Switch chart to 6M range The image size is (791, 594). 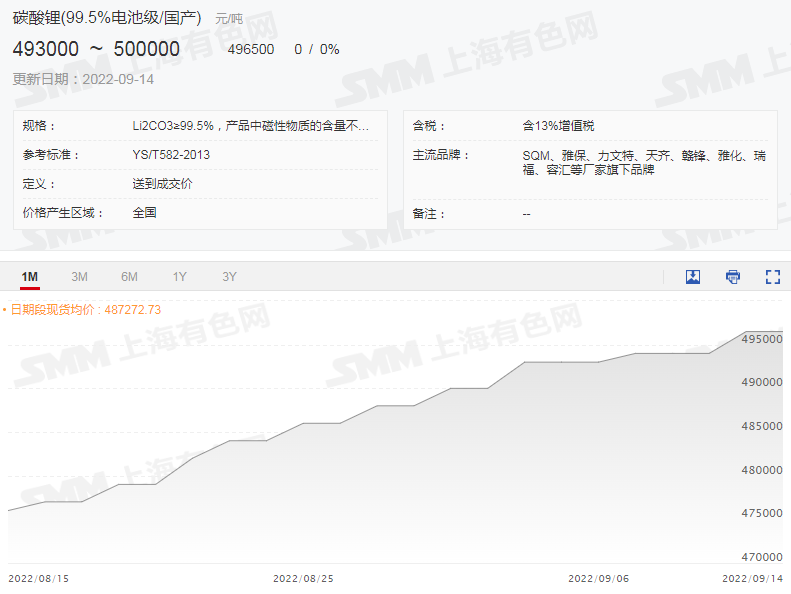tap(130, 277)
